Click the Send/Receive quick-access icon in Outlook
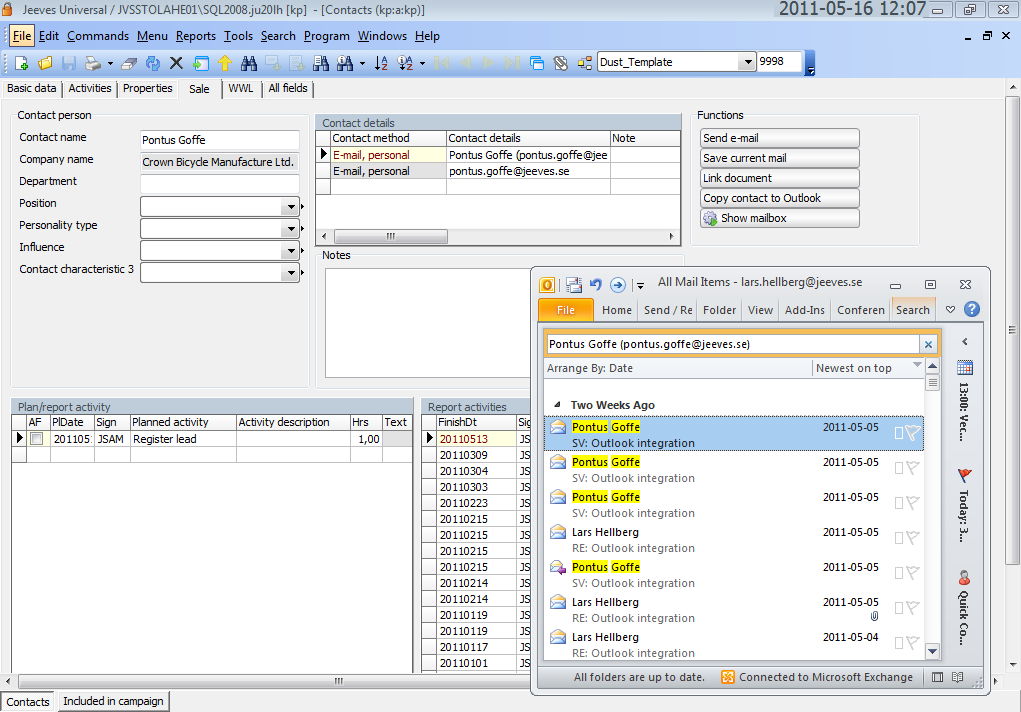 point(574,285)
